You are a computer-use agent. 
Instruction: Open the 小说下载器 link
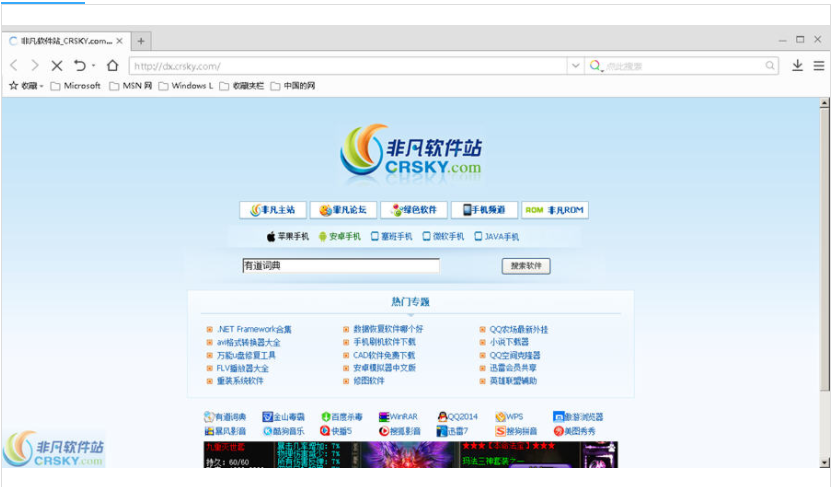point(509,342)
